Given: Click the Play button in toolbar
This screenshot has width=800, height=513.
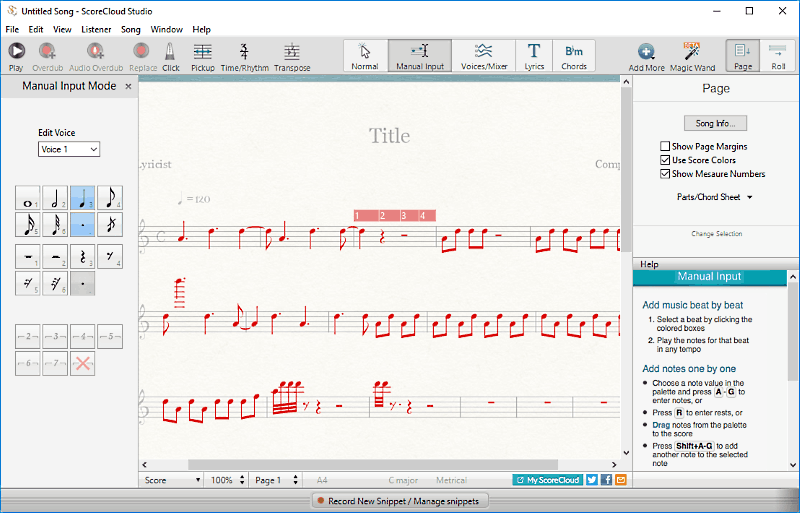Looking at the screenshot, I should point(16,56).
